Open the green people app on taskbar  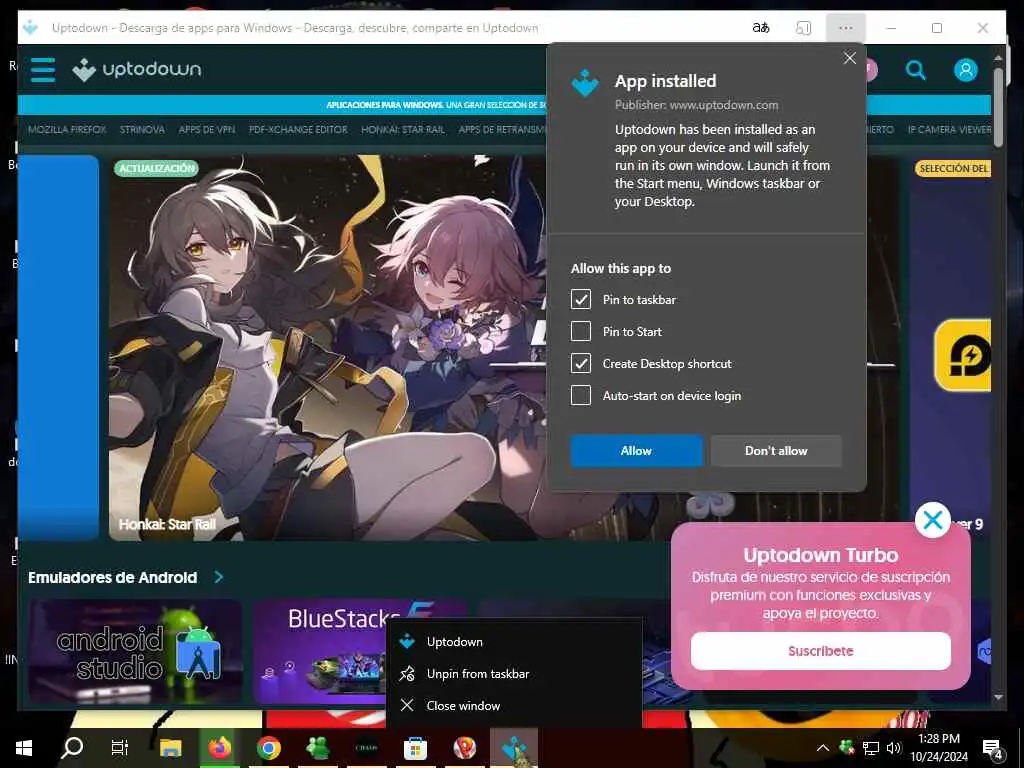point(317,748)
